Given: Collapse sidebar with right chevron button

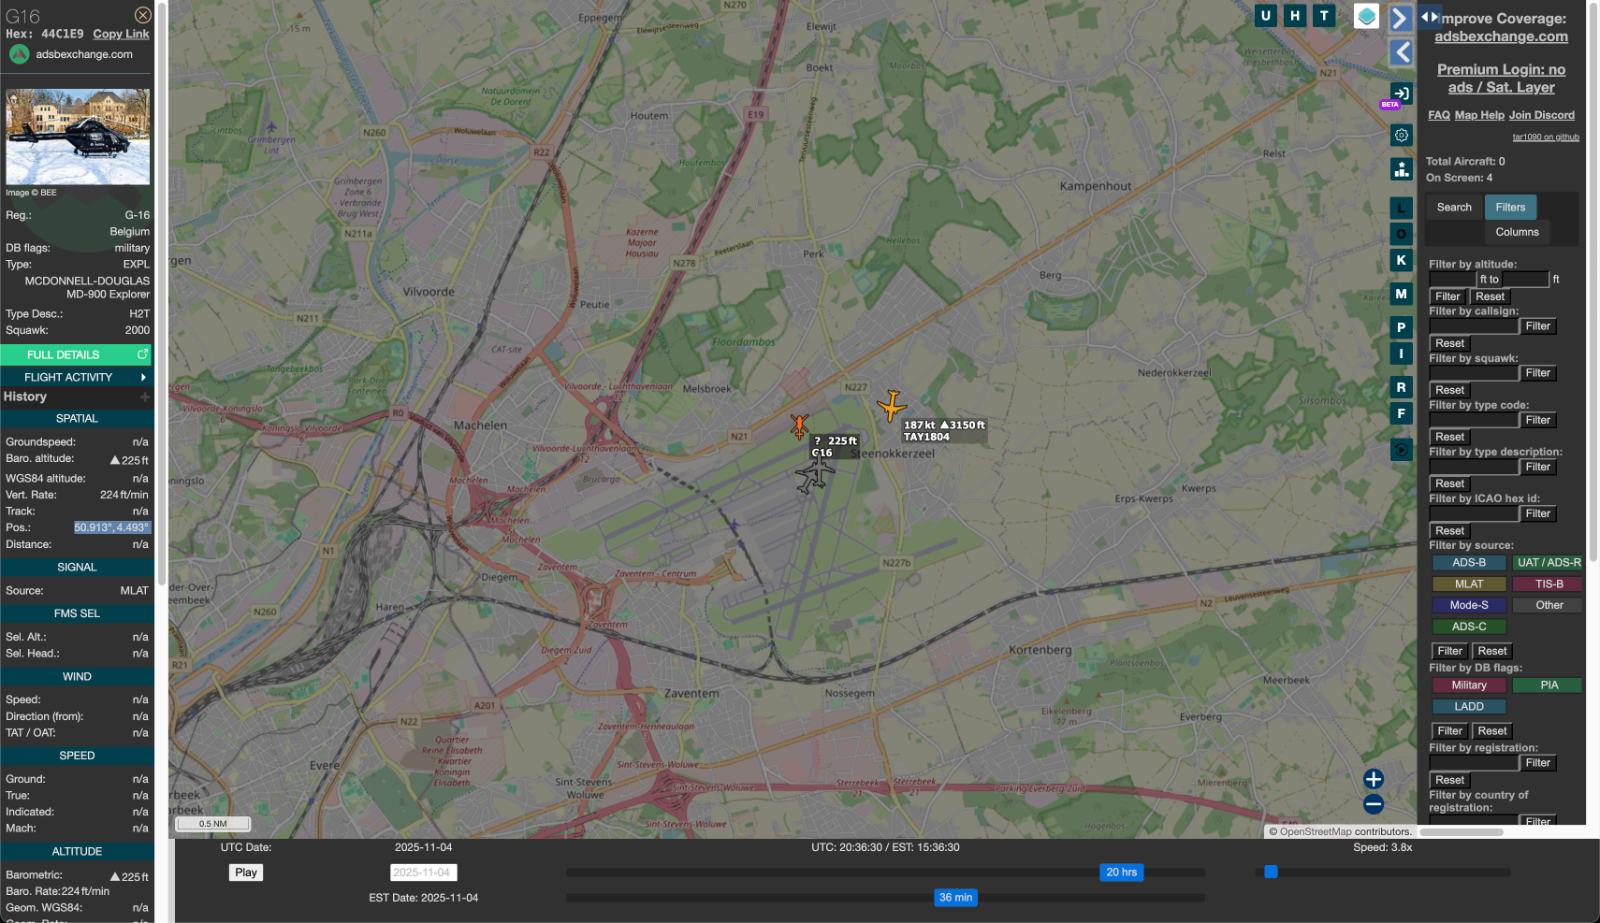Looking at the screenshot, I should click(1401, 19).
